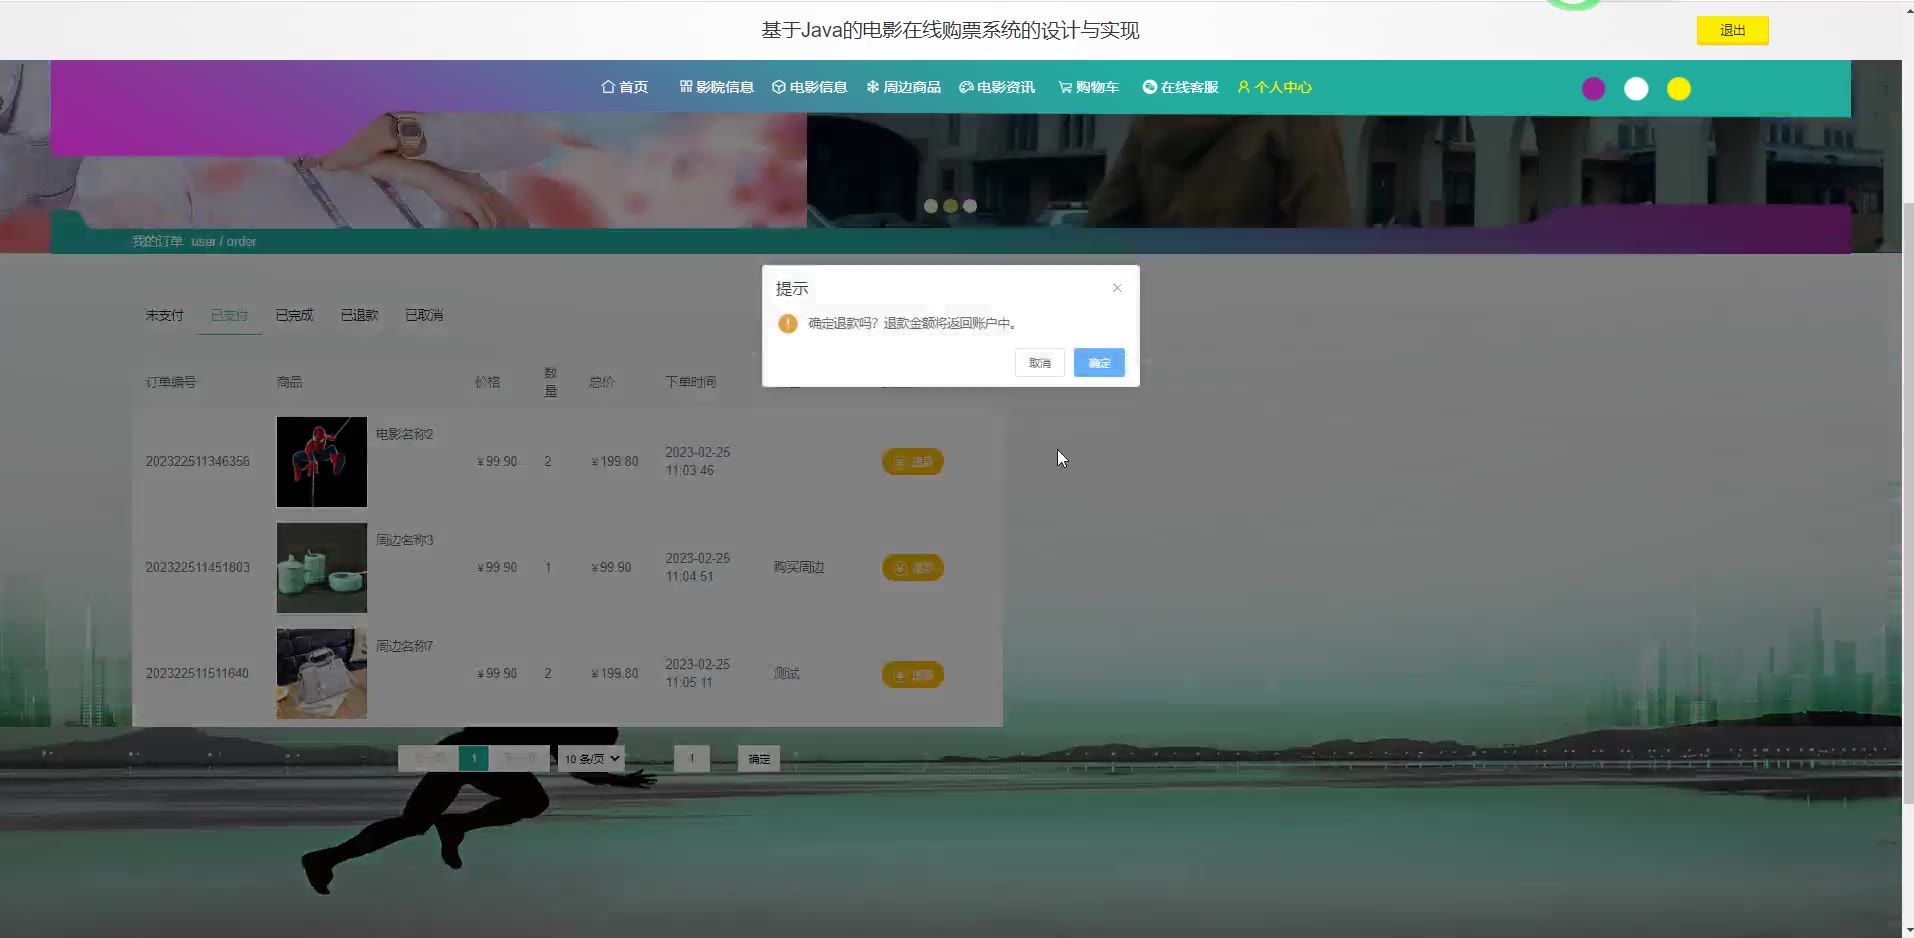1914x938 pixels.
Task: Open 电影信息 in the navigation bar
Action: [x=809, y=87]
